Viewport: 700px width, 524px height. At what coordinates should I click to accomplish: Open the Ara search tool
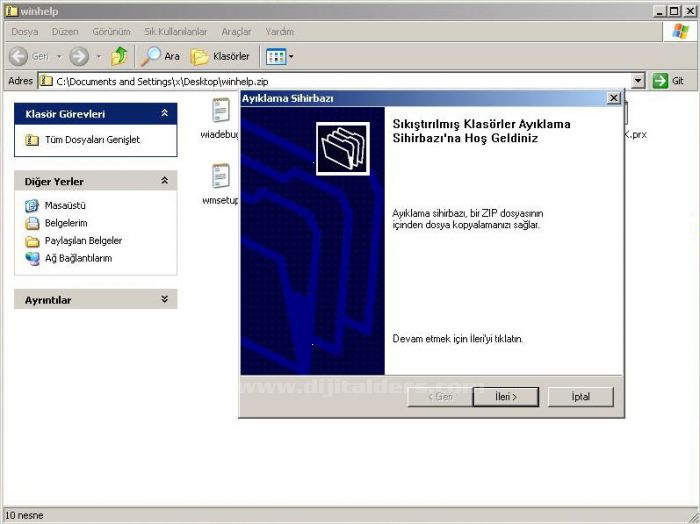coord(161,57)
